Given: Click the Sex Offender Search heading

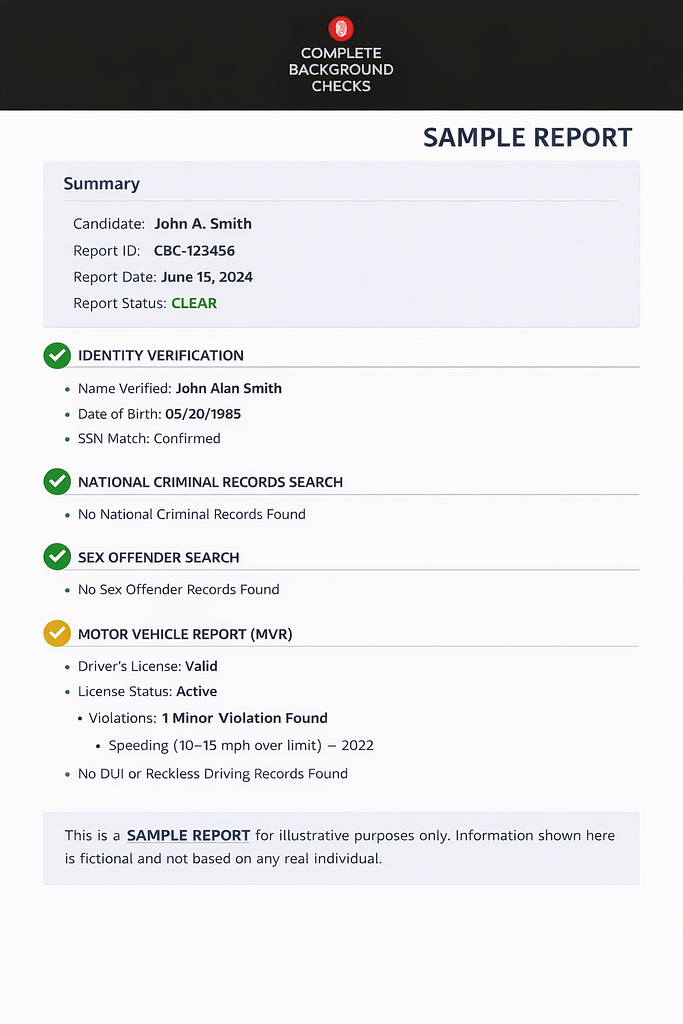Looking at the screenshot, I should [159, 558].
